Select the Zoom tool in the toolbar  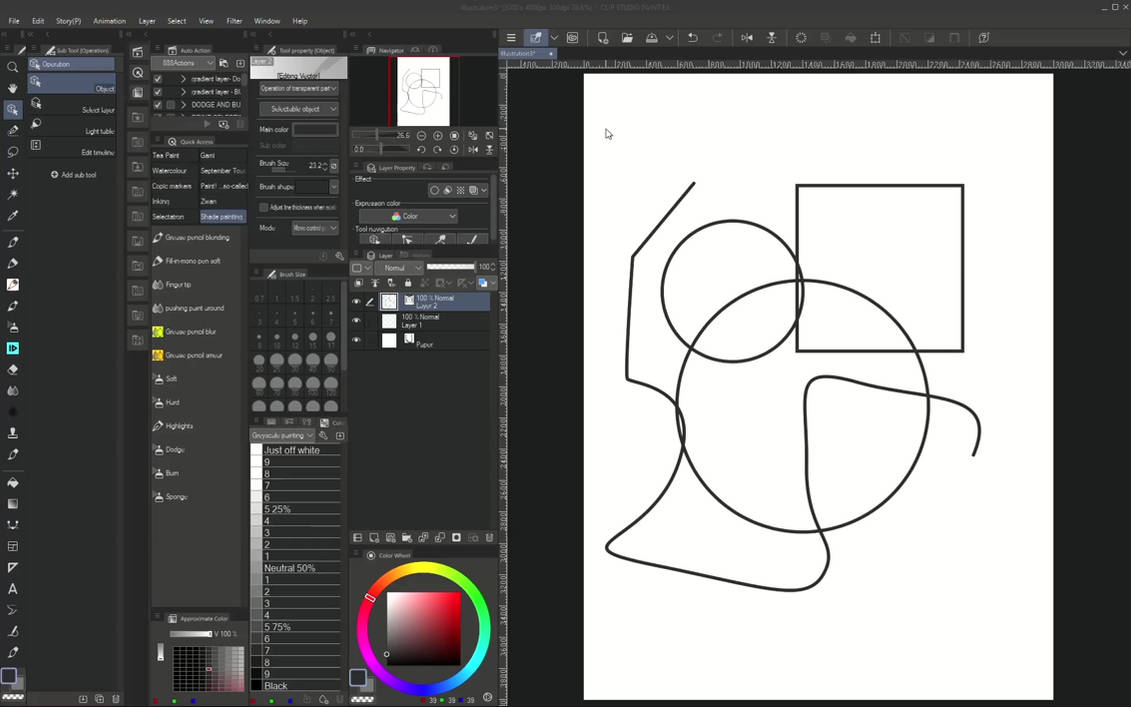[12, 67]
